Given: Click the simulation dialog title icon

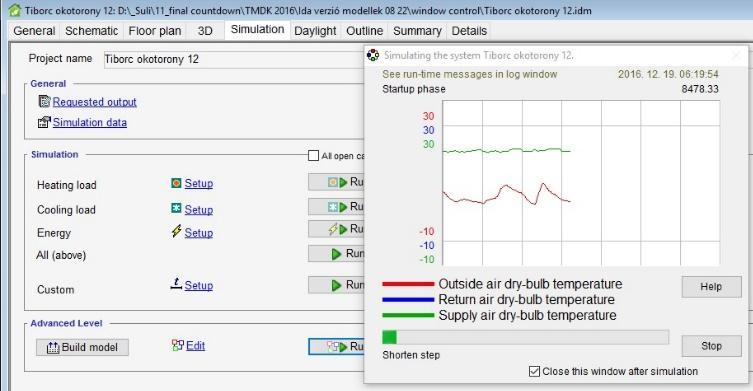Looking at the screenshot, I should pos(373,55).
